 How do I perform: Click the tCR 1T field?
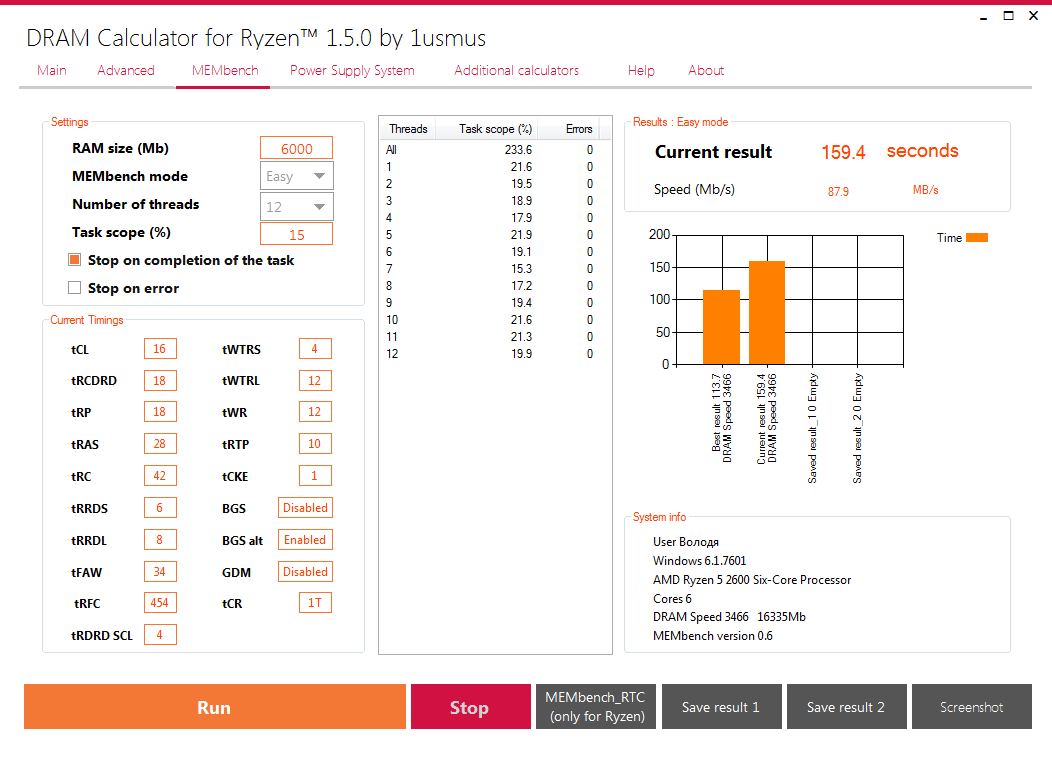[315, 603]
